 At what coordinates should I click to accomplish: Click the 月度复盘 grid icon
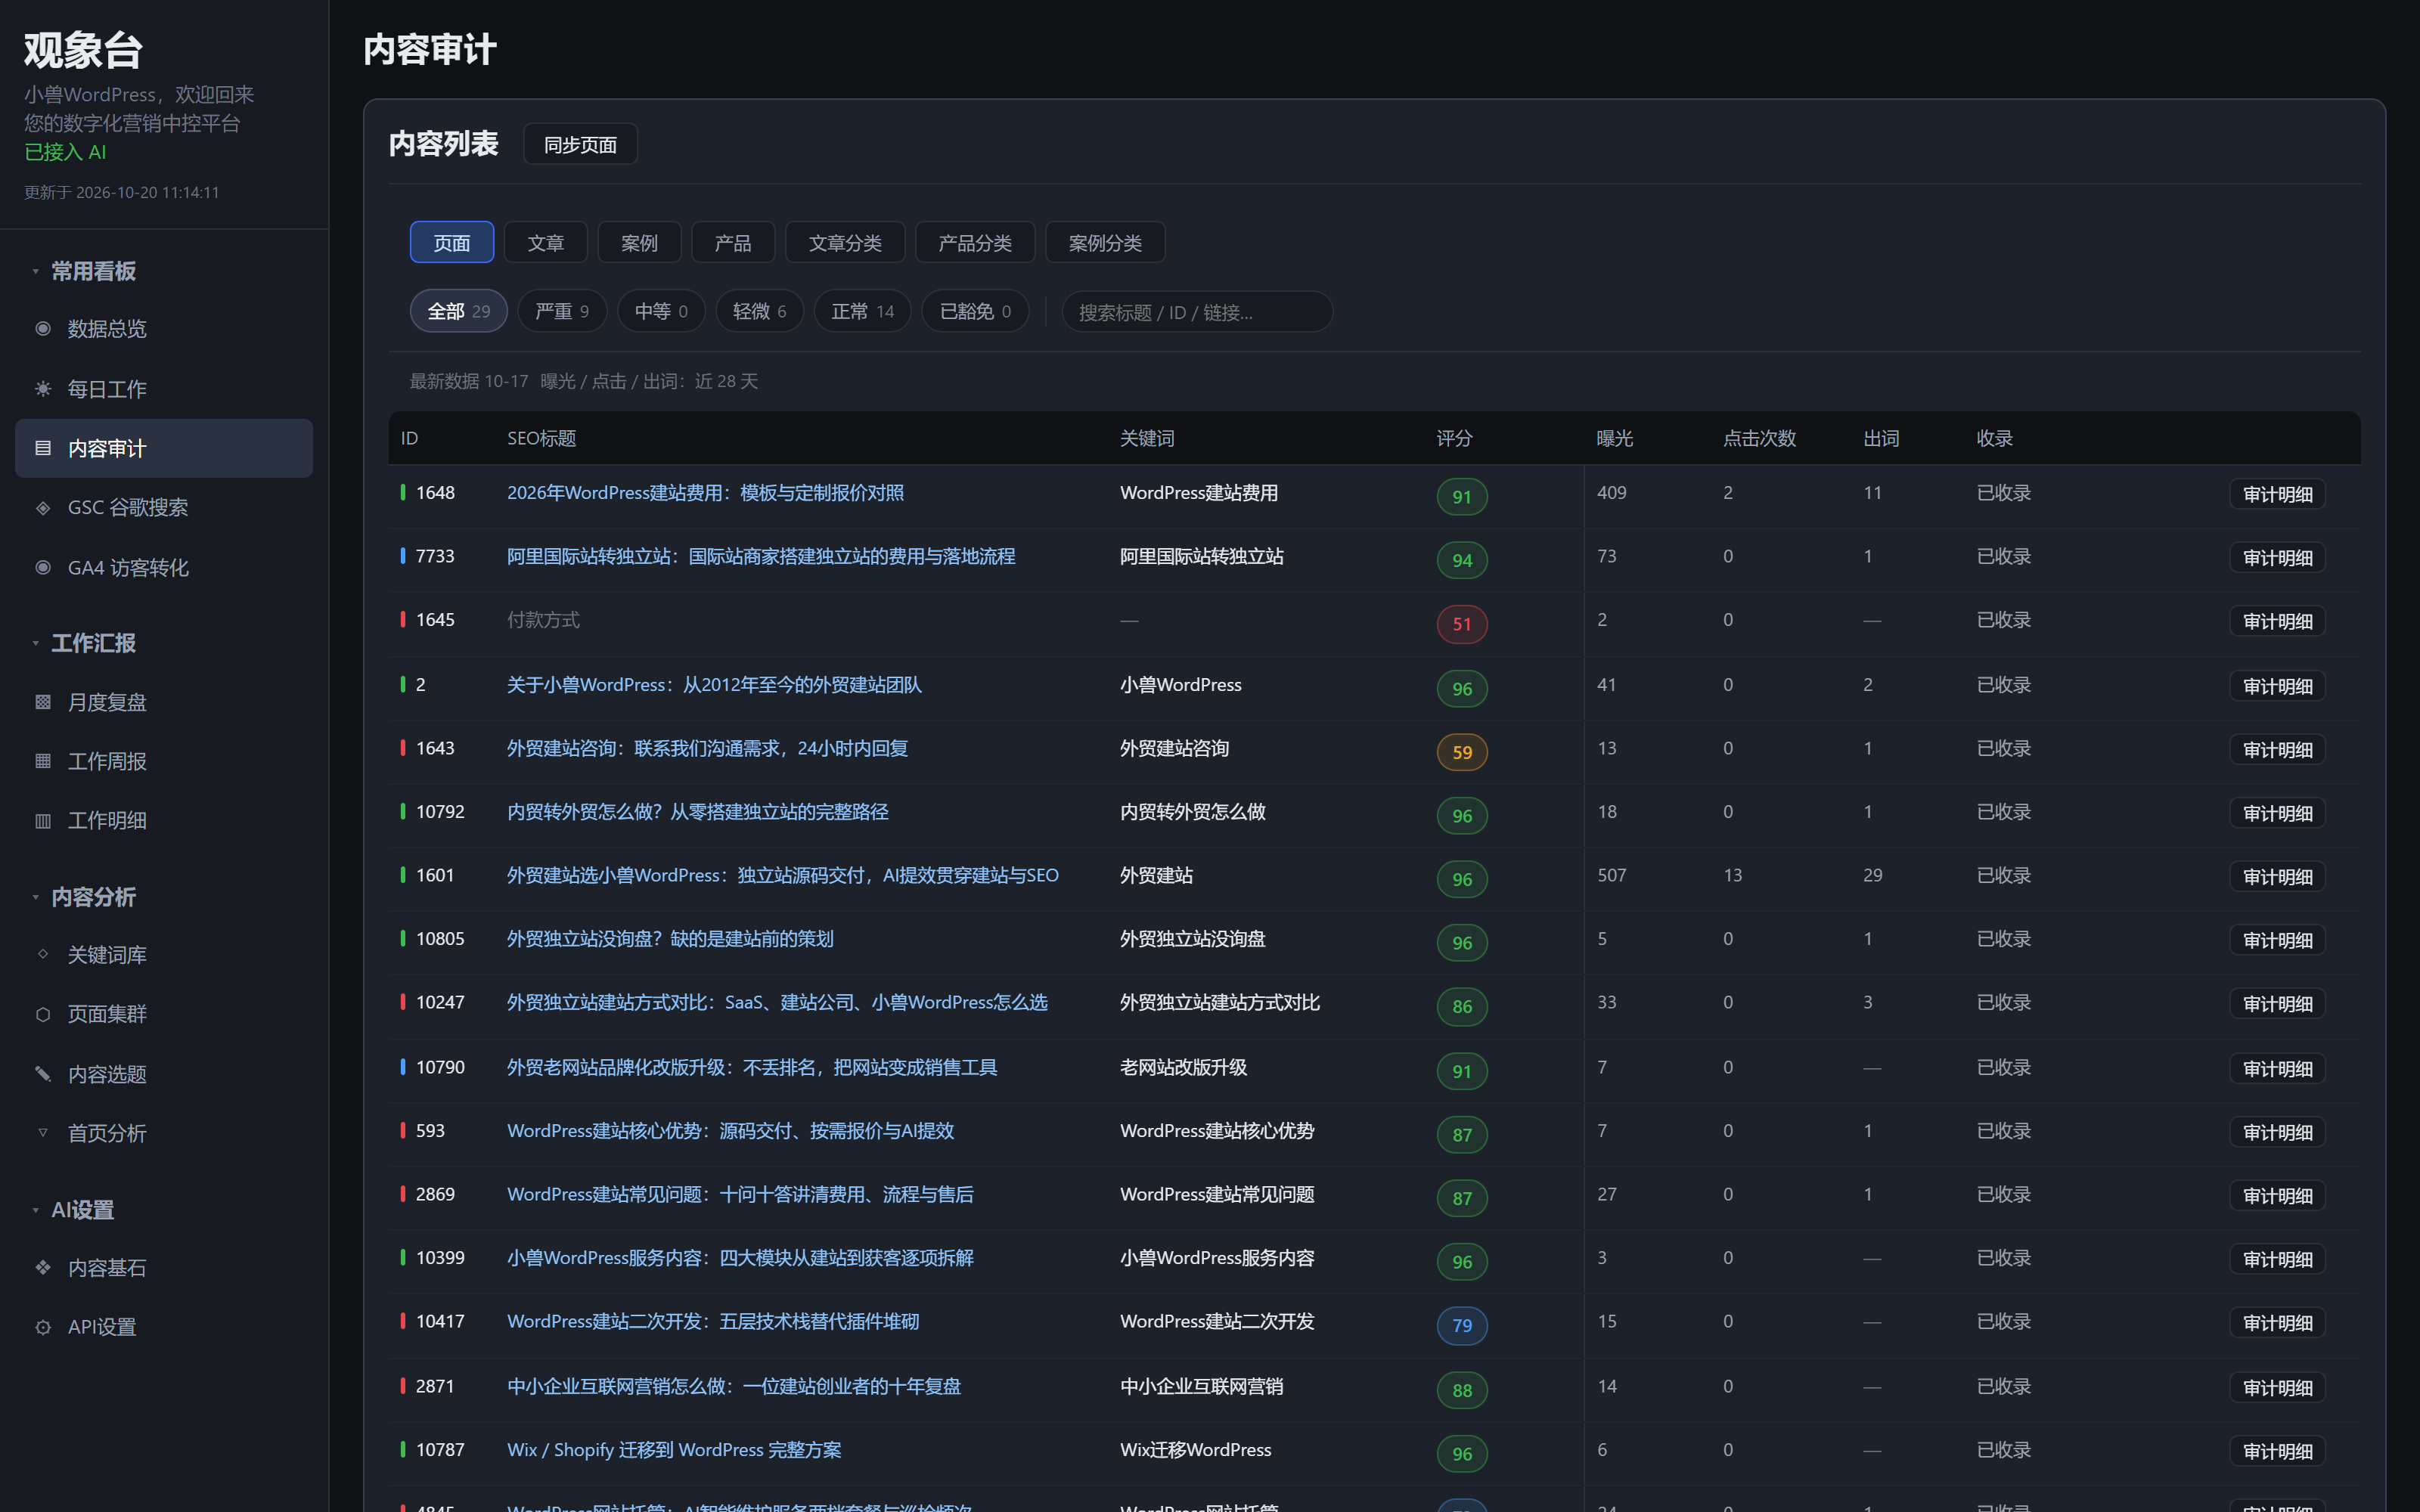click(x=43, y=702)
